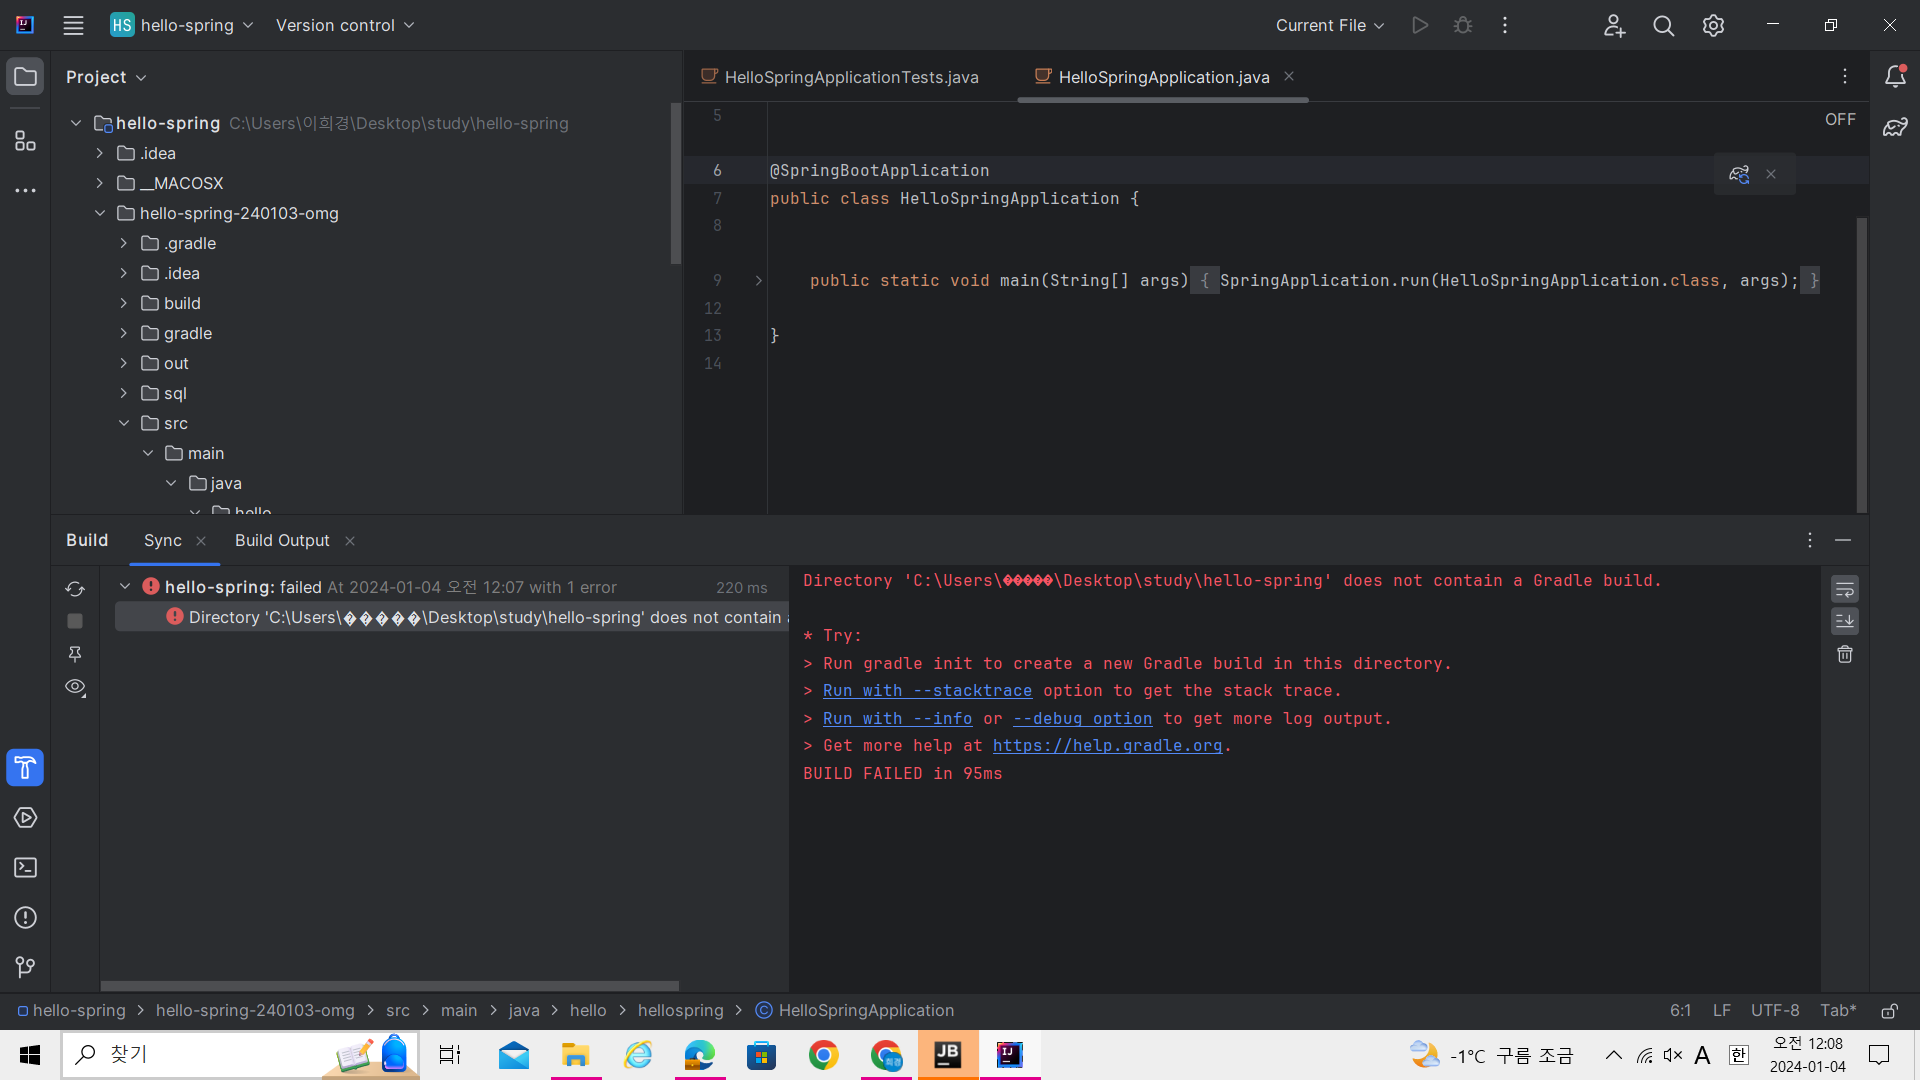
Task: Click the Debug bug icon
Action: point(1463,25)
